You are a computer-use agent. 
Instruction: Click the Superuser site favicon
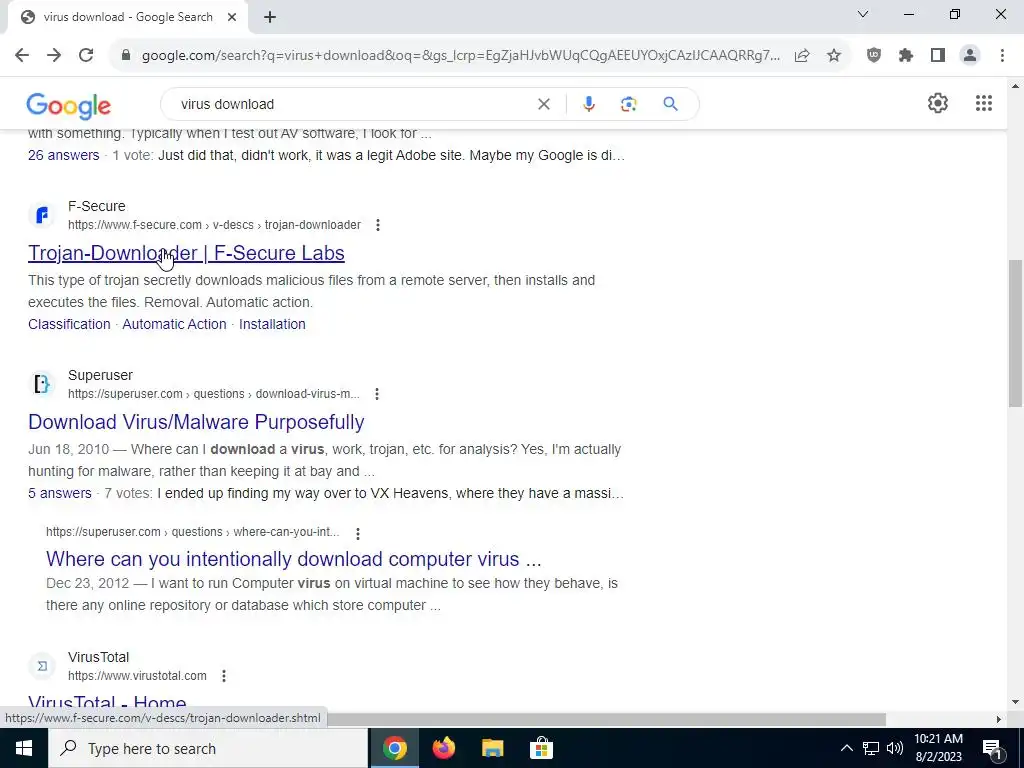pos(42,384)
